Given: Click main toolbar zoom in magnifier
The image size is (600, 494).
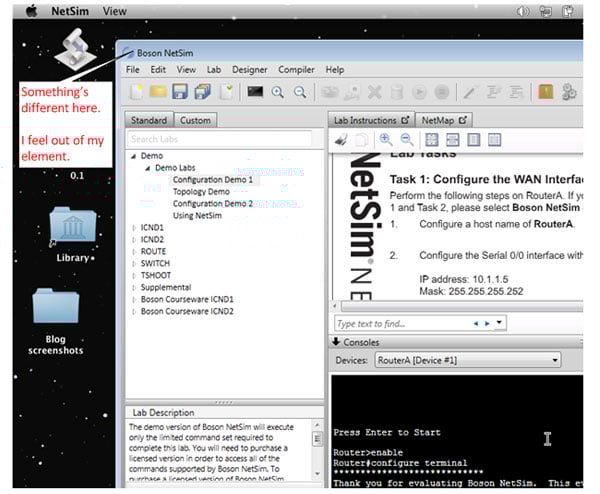Looking at the screenshot, I should point(277,92).
